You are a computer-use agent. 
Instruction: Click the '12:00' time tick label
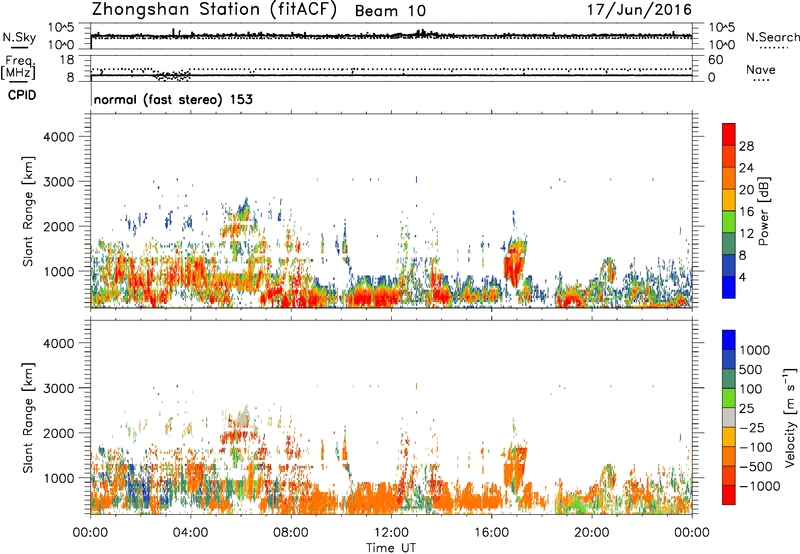[391, 533]
